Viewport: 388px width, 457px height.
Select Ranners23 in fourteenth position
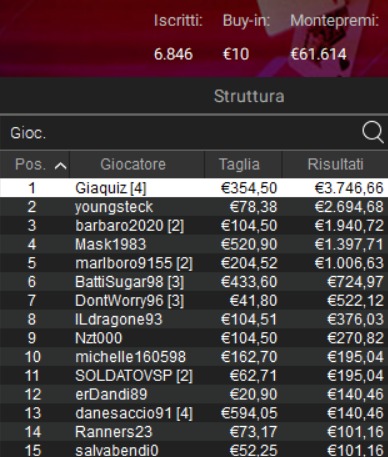[194, 432]
